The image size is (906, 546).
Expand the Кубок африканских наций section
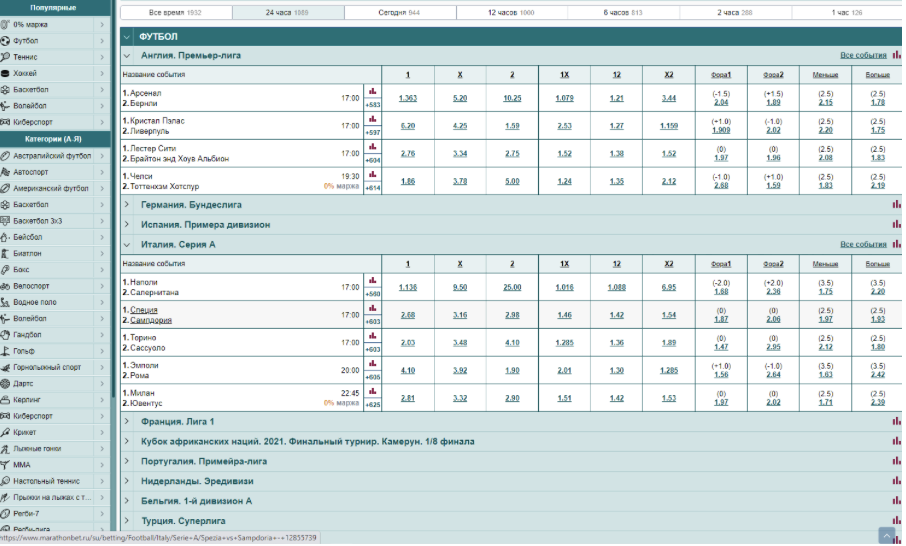(x=127, y=441)
